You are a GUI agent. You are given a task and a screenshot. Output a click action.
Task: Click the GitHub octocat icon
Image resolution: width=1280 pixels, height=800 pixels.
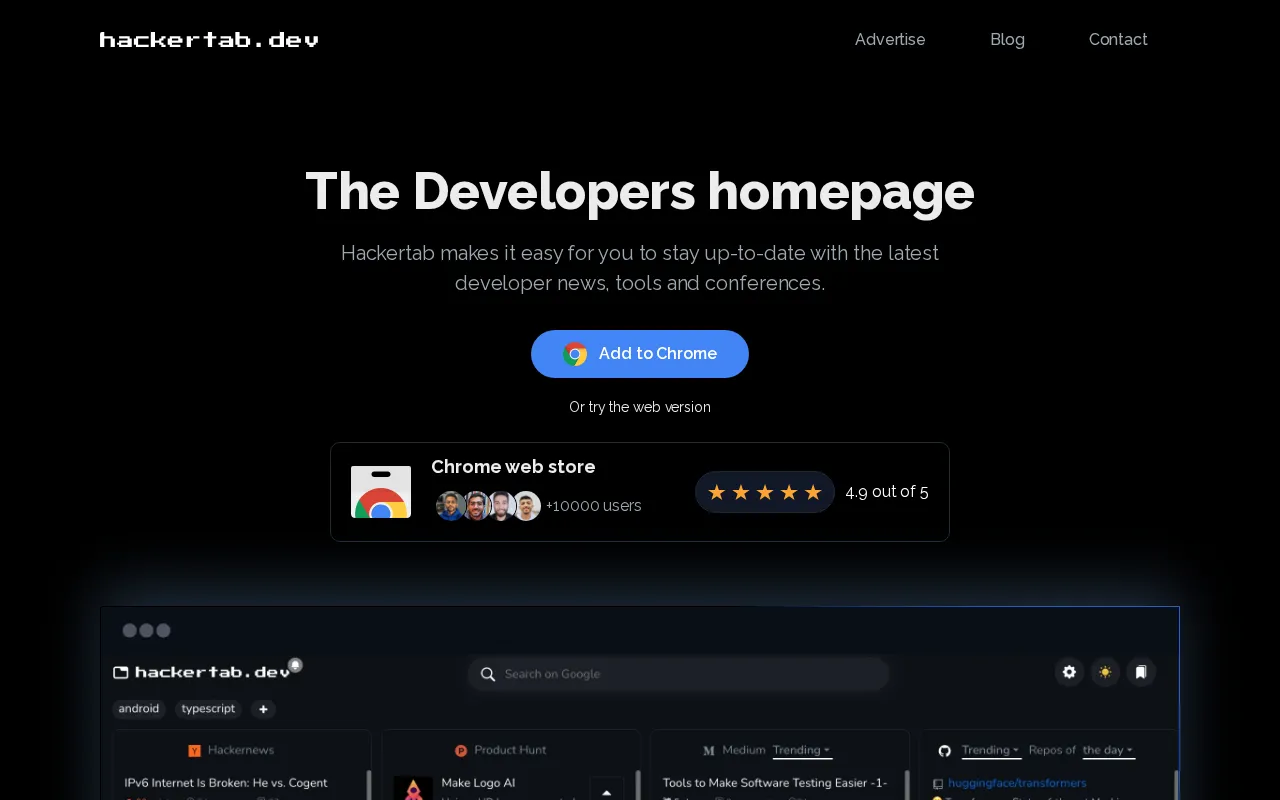(944, 750)
